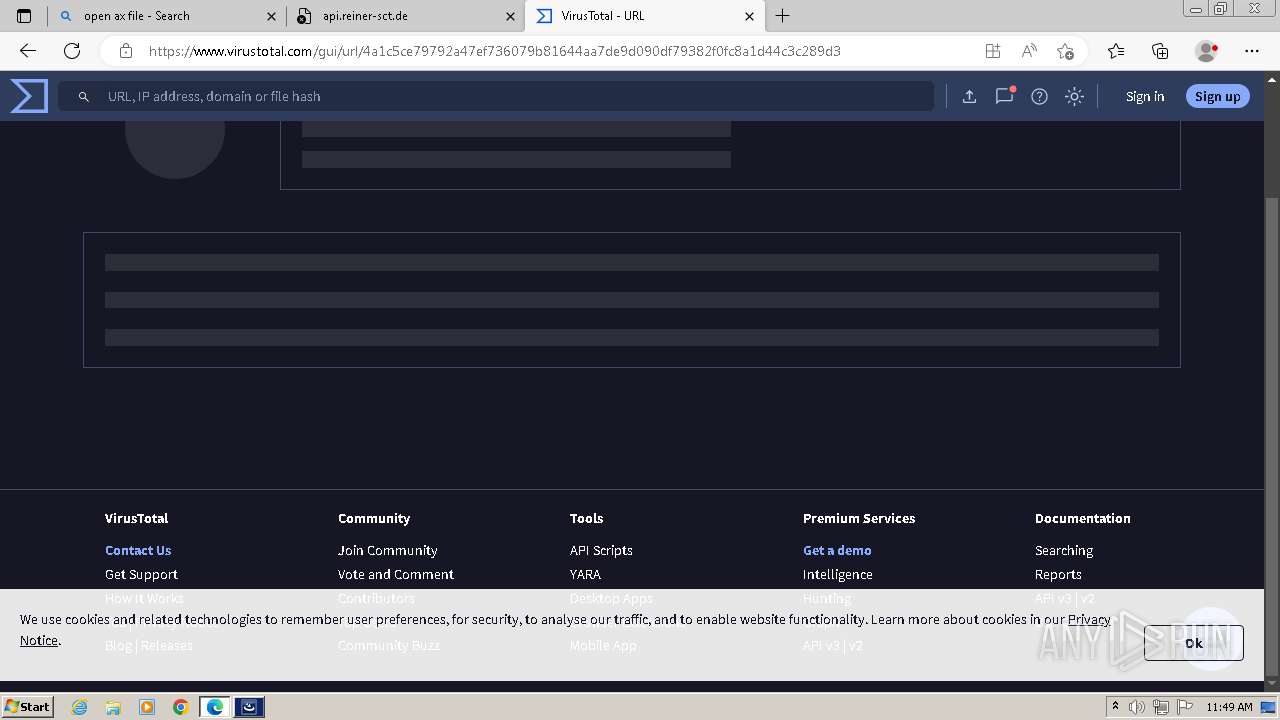Open the help question mark icon

[x=1039, y=96]
